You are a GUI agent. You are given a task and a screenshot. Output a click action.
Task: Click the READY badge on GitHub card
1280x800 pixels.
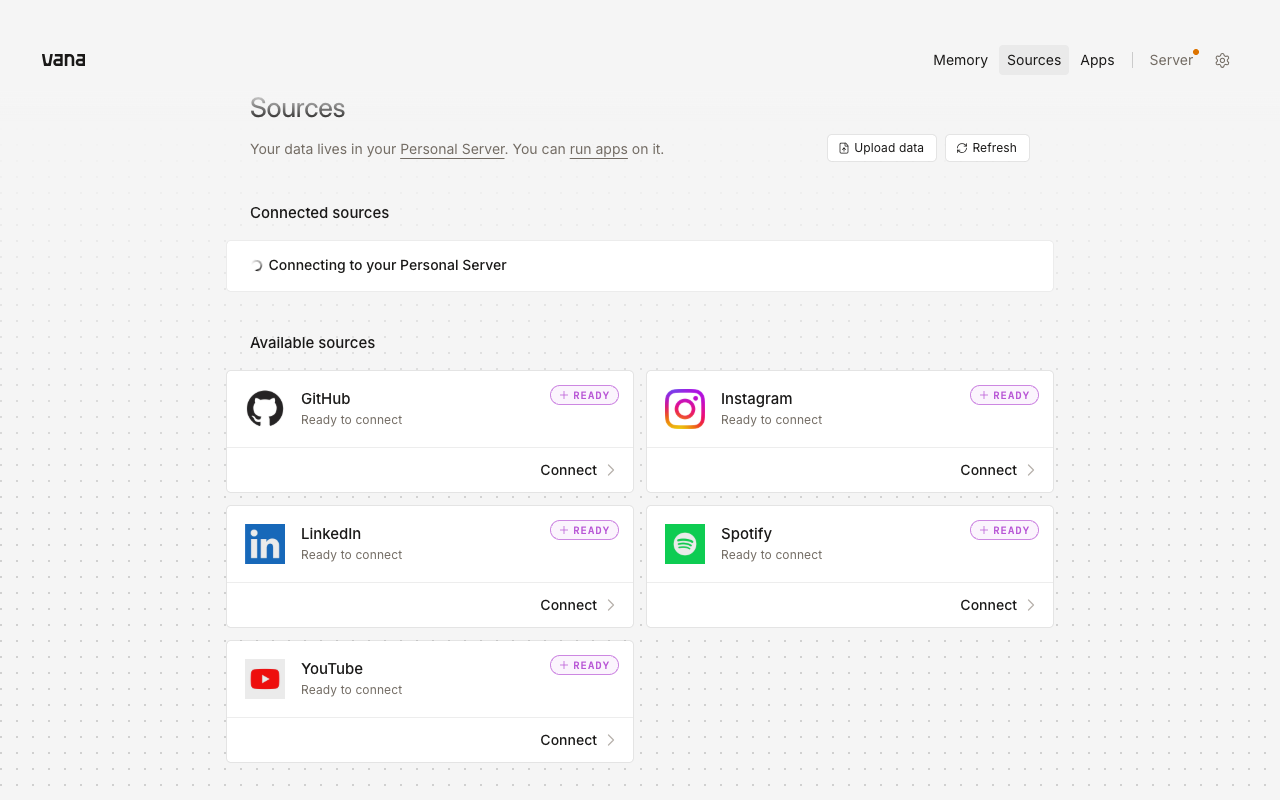[x=584, y=395]
